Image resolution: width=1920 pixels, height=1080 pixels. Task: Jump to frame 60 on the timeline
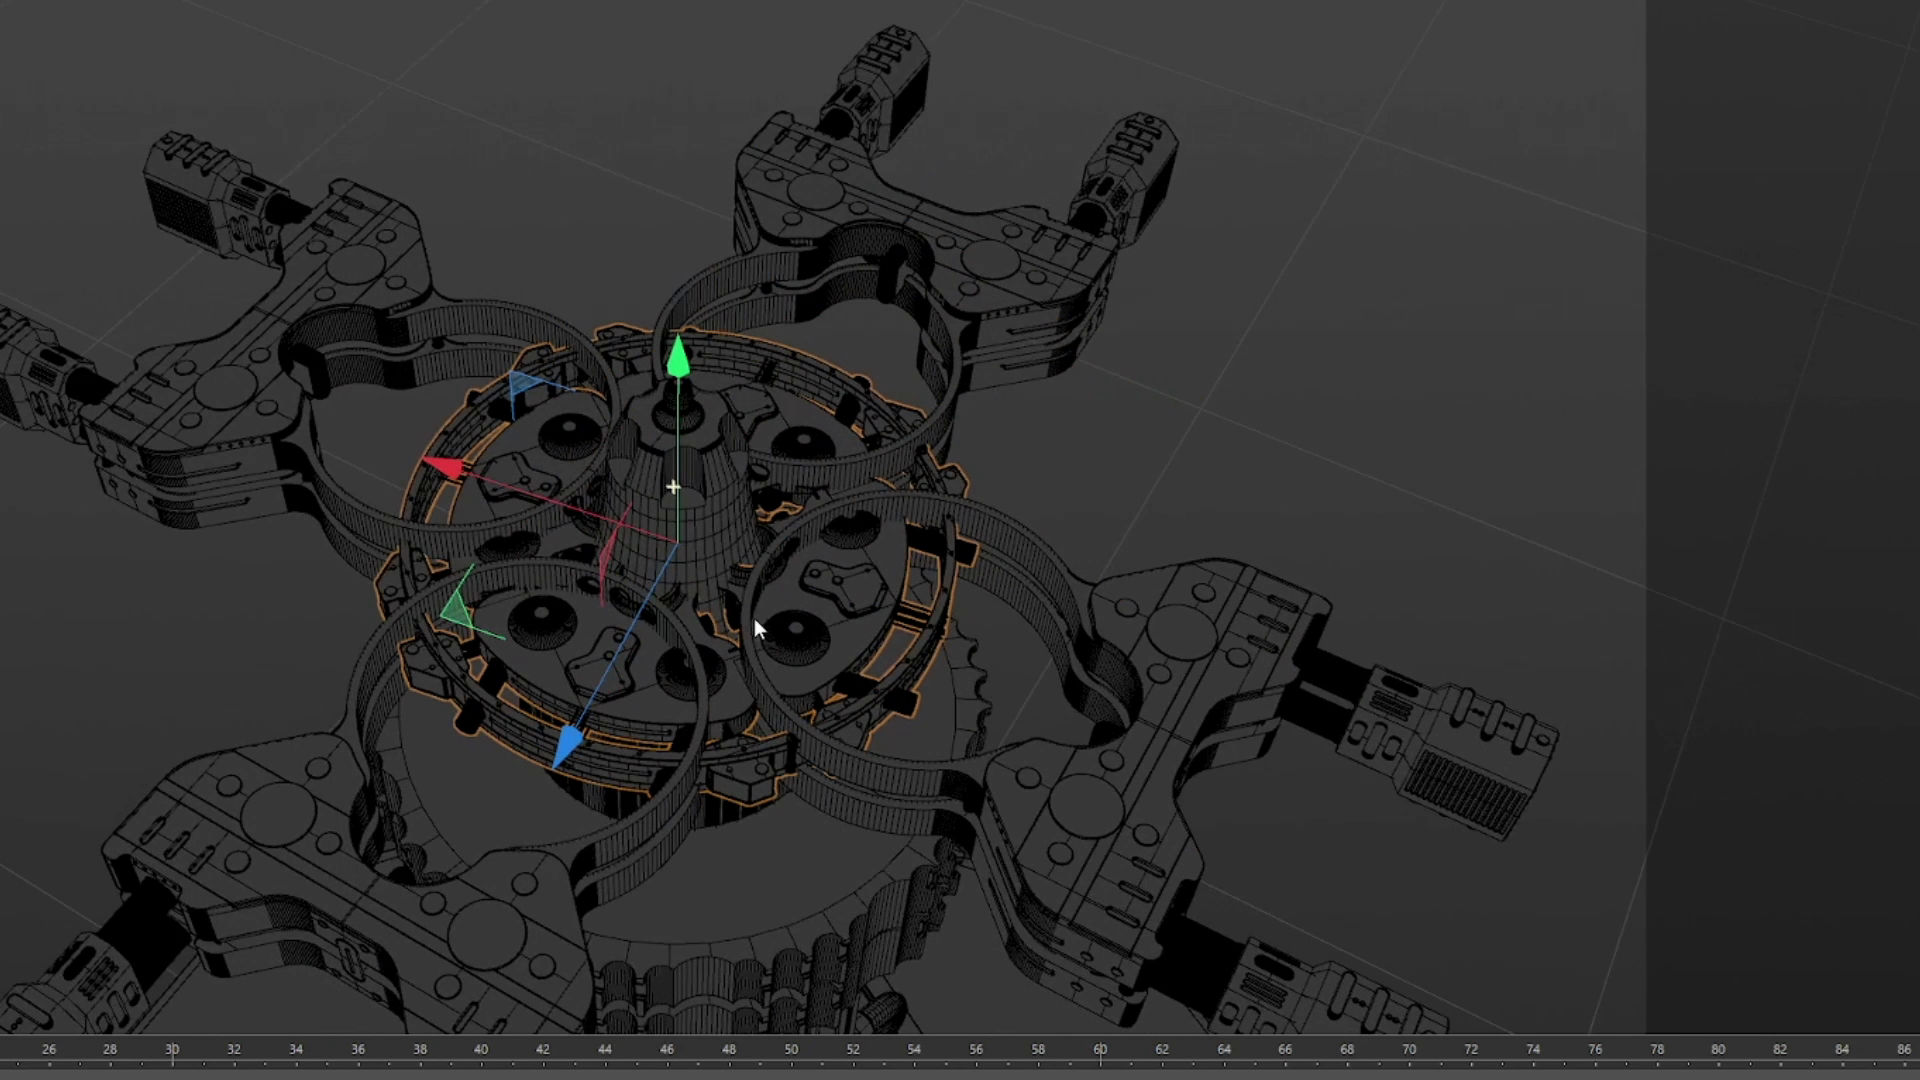1100,1049
